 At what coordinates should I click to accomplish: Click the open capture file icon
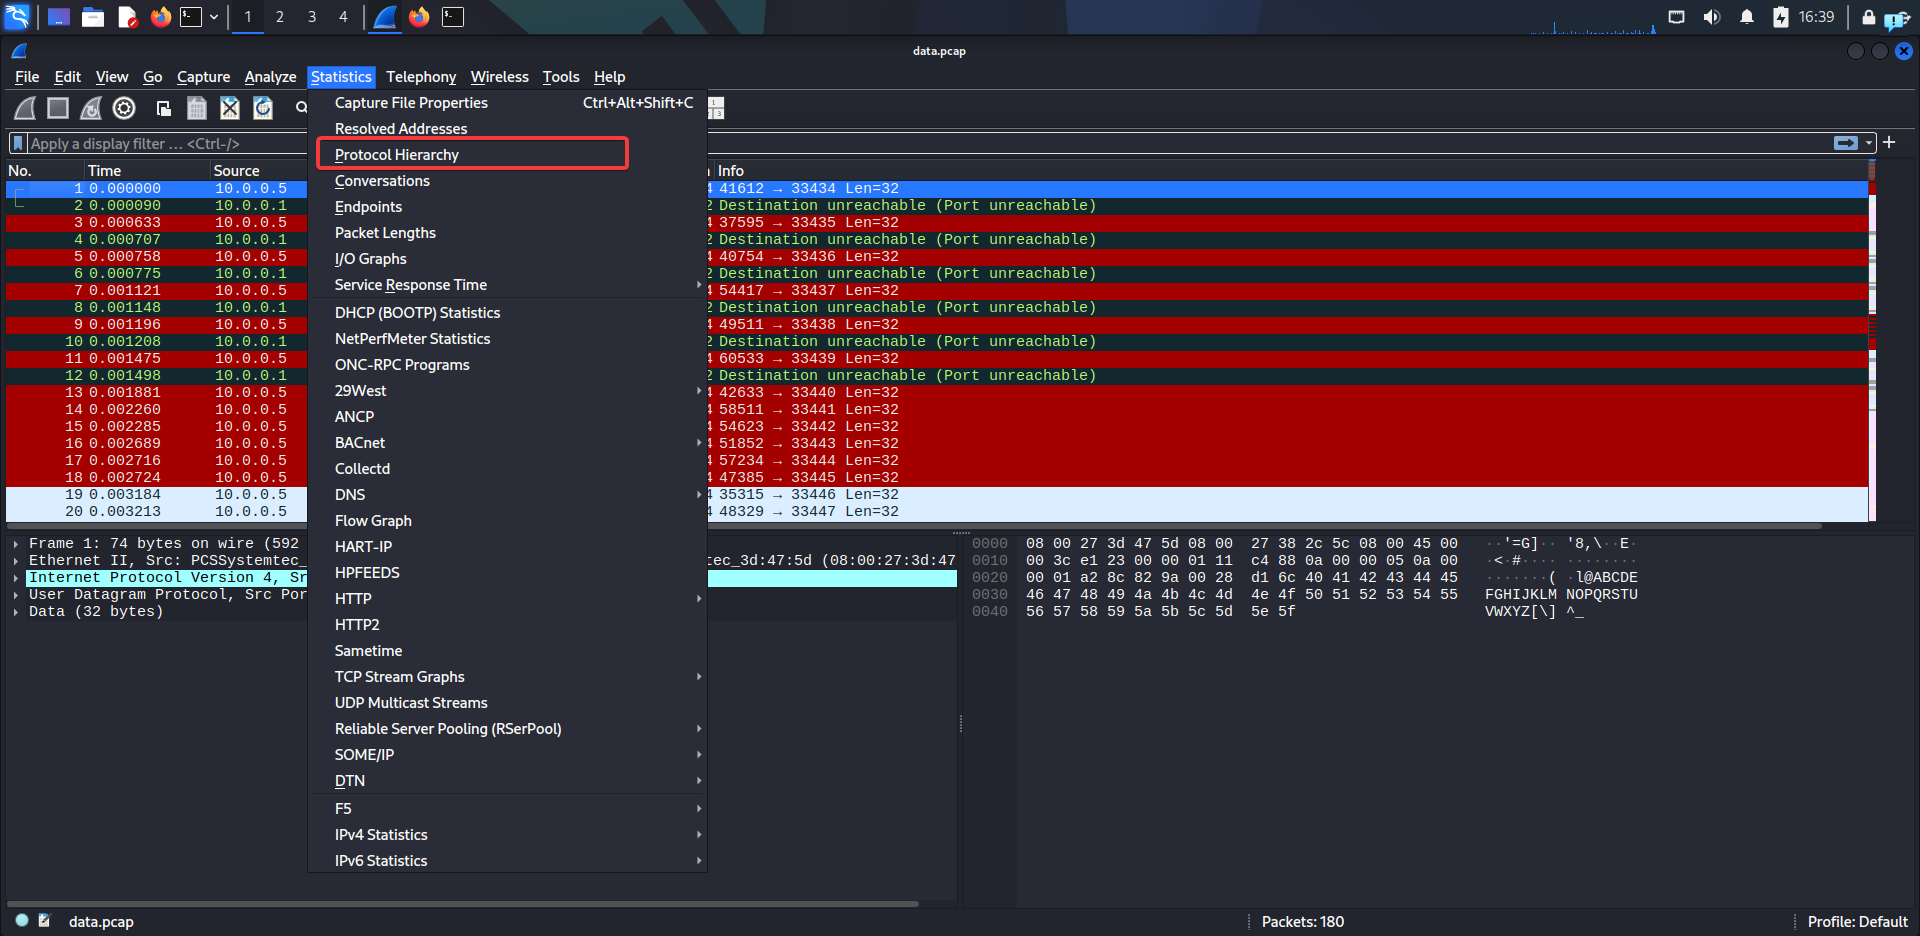tap(164, 108)
